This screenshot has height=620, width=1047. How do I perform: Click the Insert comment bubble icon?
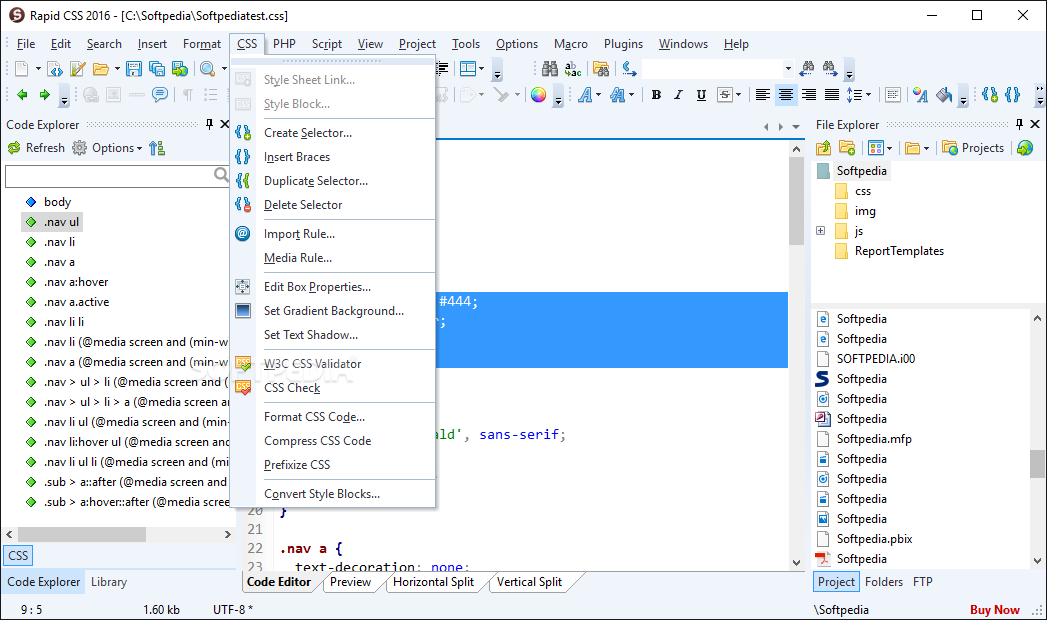tap(160, 95)
